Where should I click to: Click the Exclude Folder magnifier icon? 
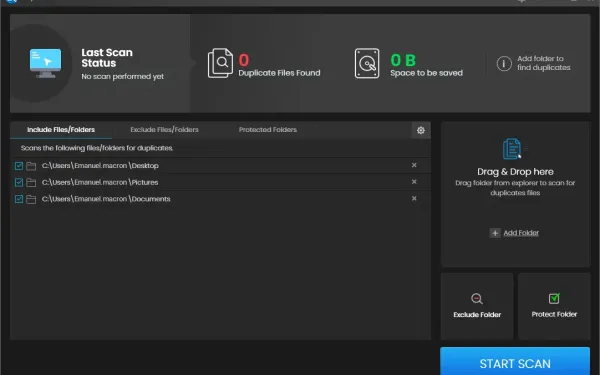pos(477,298)
